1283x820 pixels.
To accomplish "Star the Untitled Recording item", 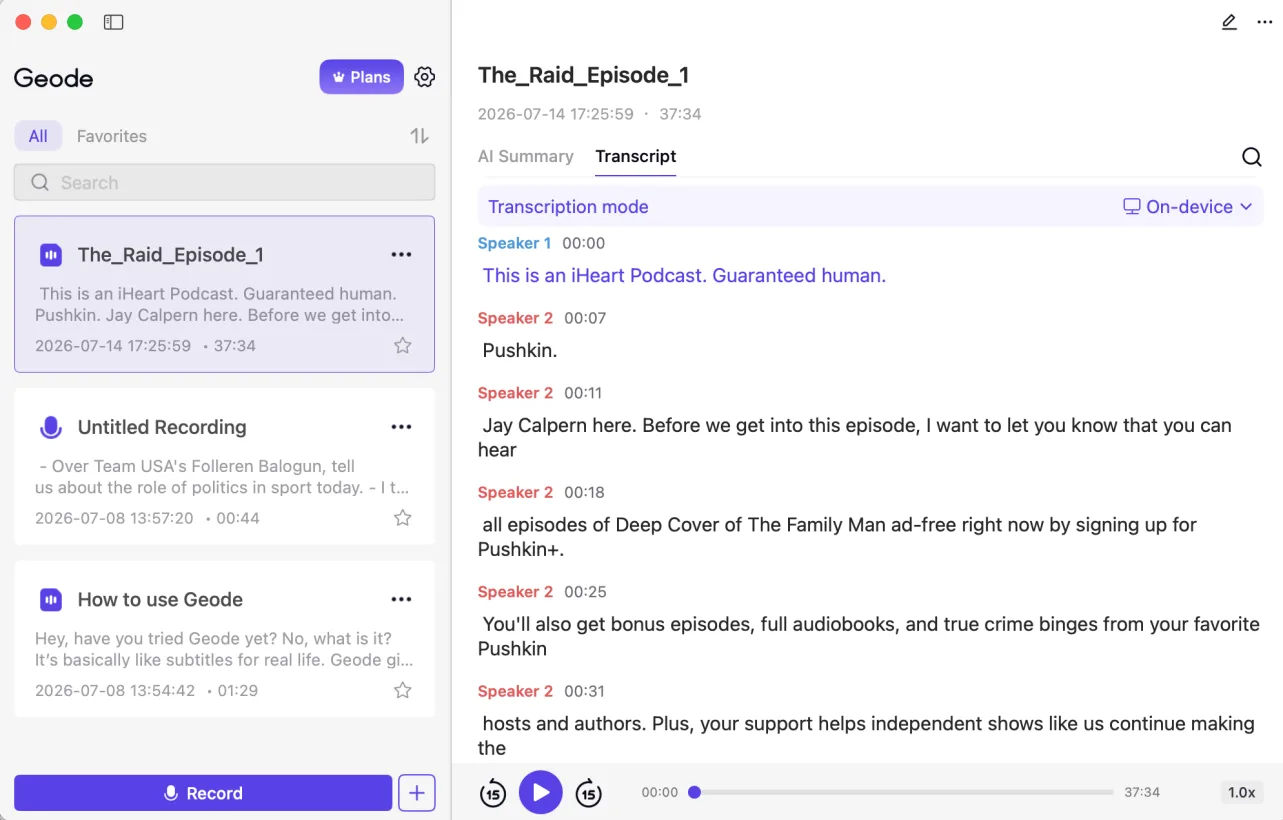I will tap(403, 518).
